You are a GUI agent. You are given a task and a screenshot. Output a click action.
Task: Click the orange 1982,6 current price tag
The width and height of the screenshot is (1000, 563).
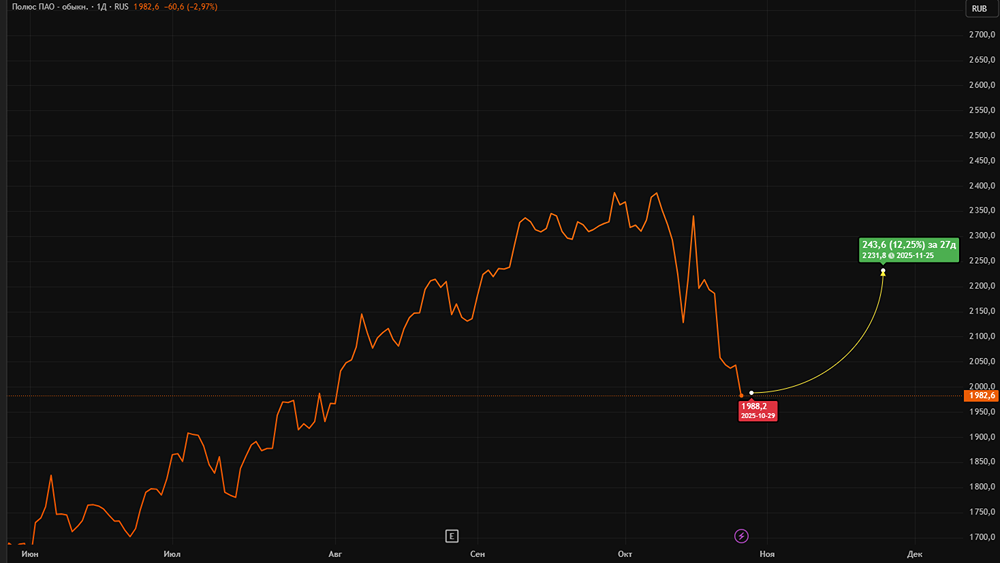click(x=981, y=396)
